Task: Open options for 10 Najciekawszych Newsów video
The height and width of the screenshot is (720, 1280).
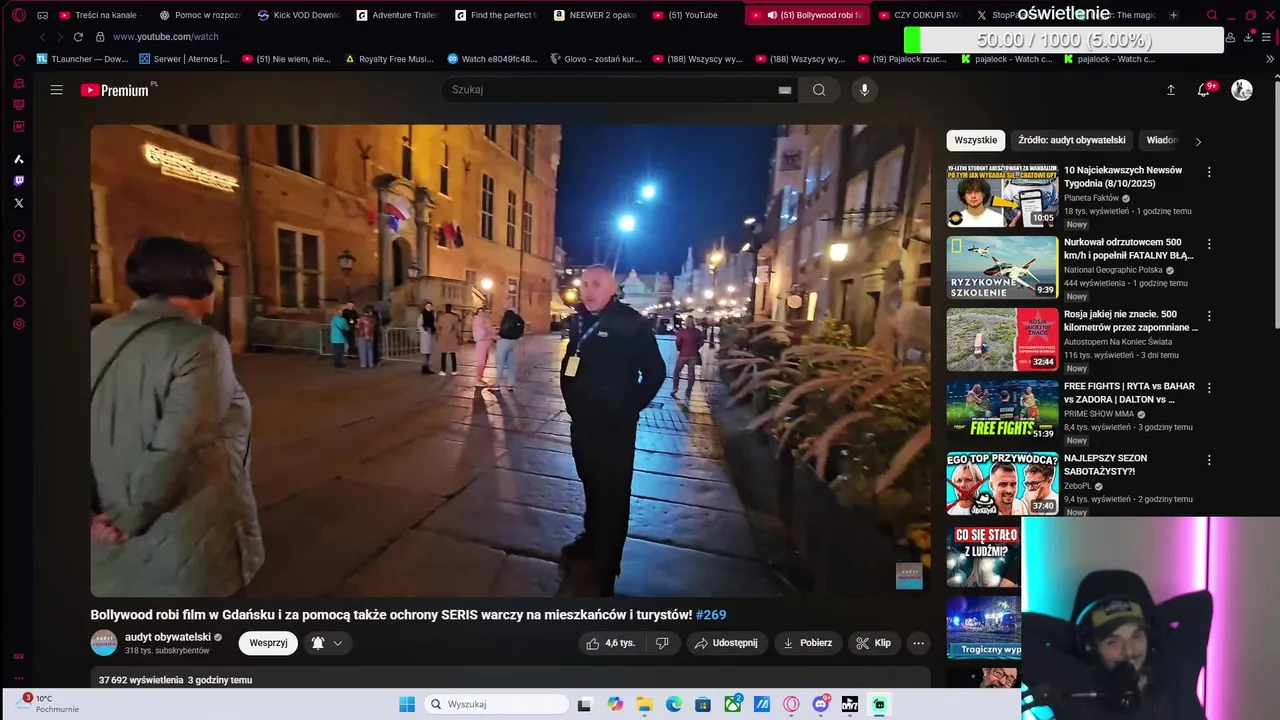Action: point(1209,172)
